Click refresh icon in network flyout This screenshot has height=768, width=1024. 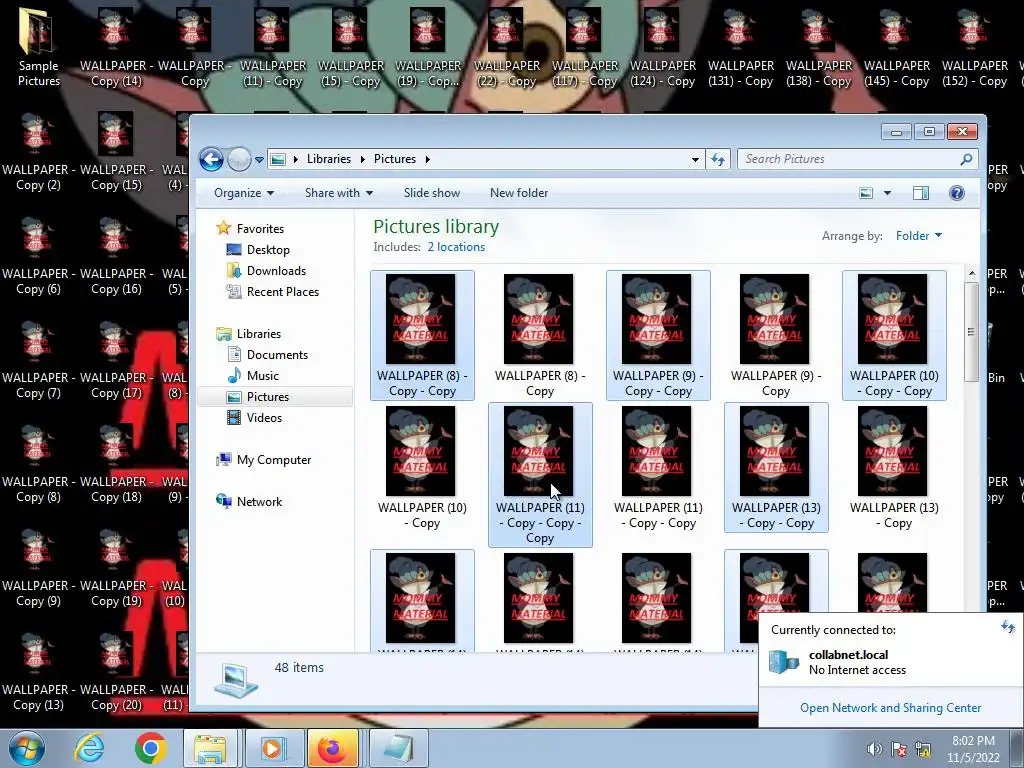[x=1007, y=627]
